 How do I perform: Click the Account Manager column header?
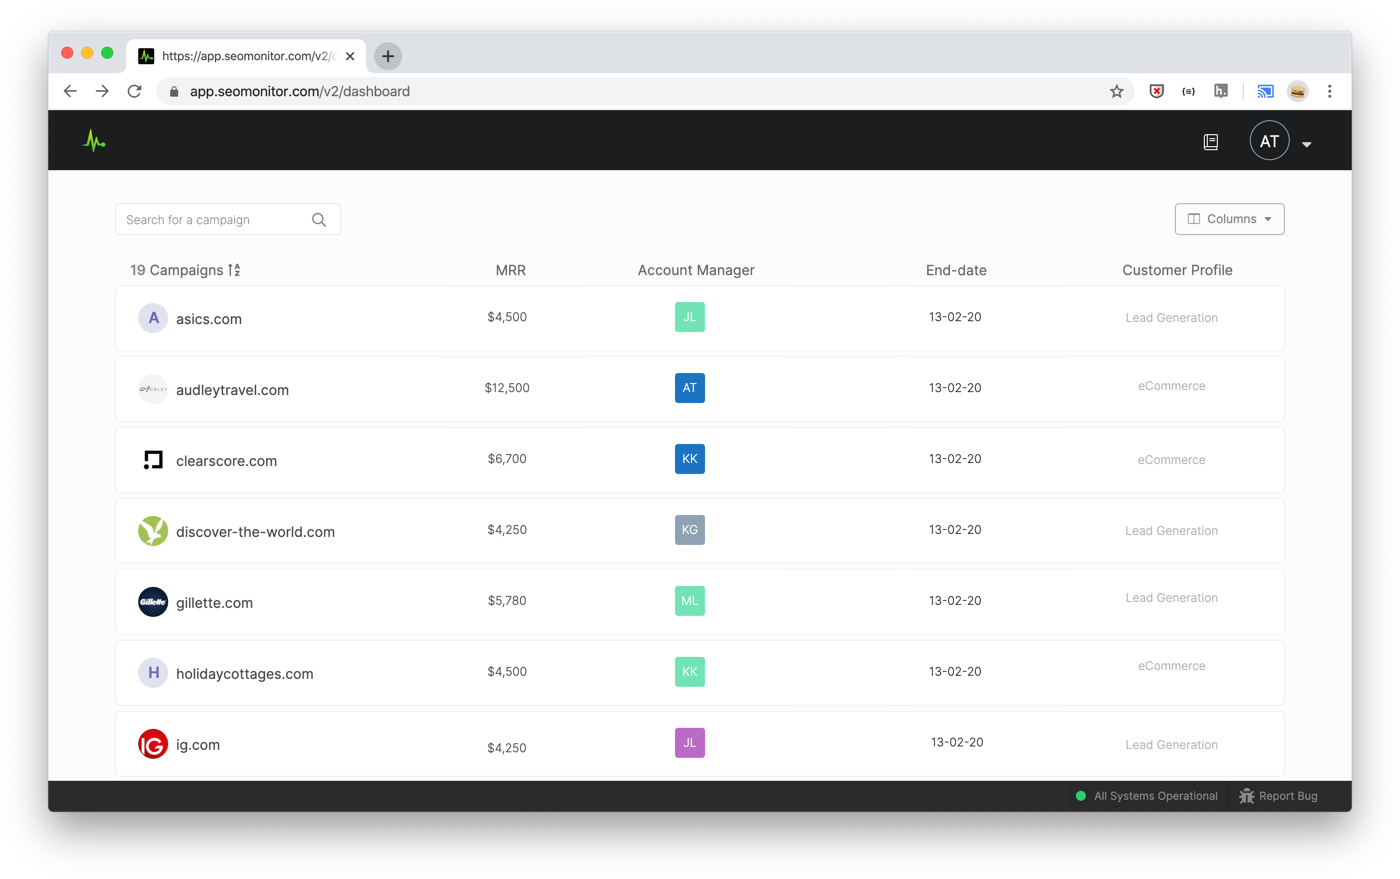pyautogui.click(x=696, y=270)
